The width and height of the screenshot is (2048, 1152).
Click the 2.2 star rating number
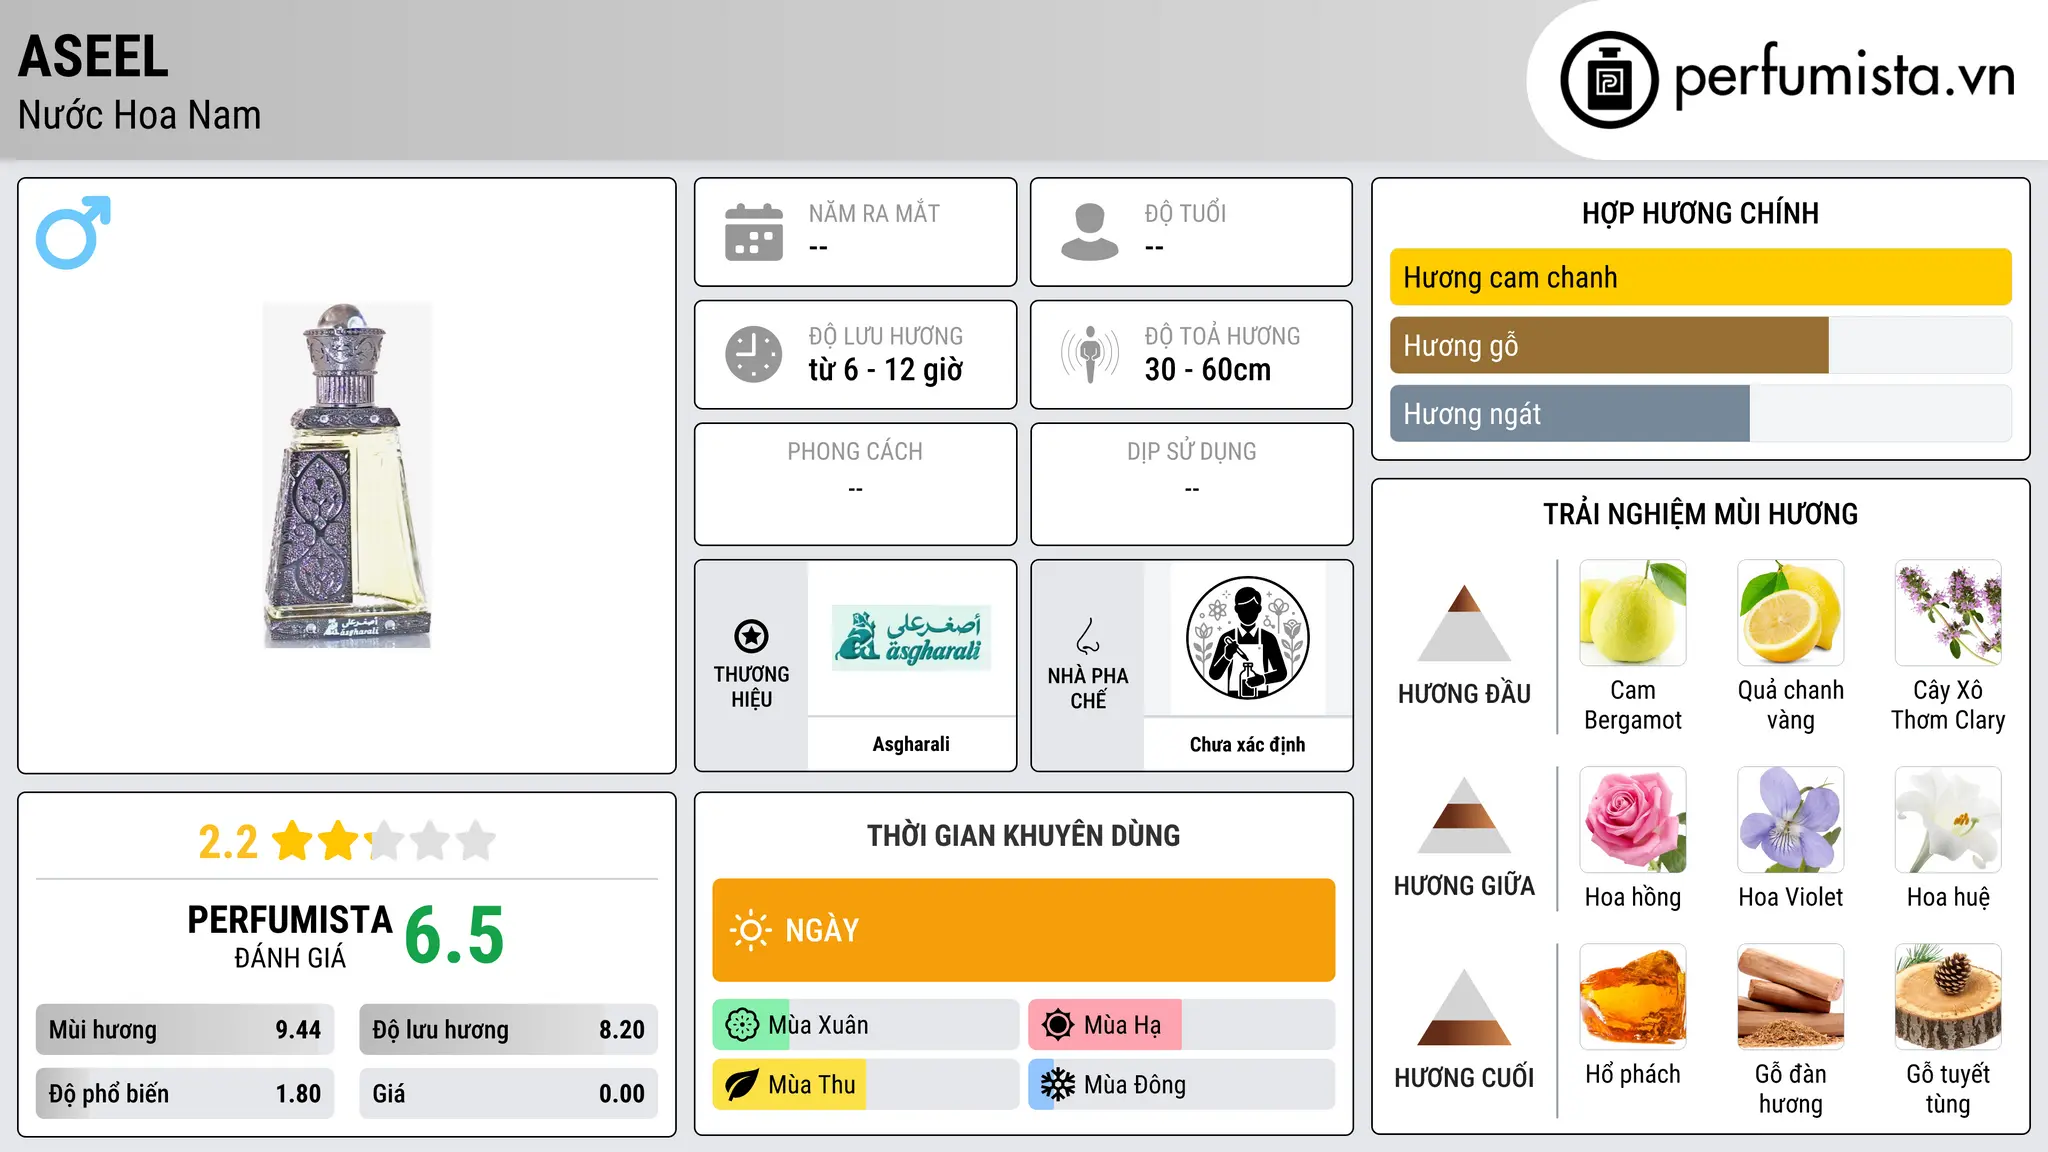tap(228, 842)
